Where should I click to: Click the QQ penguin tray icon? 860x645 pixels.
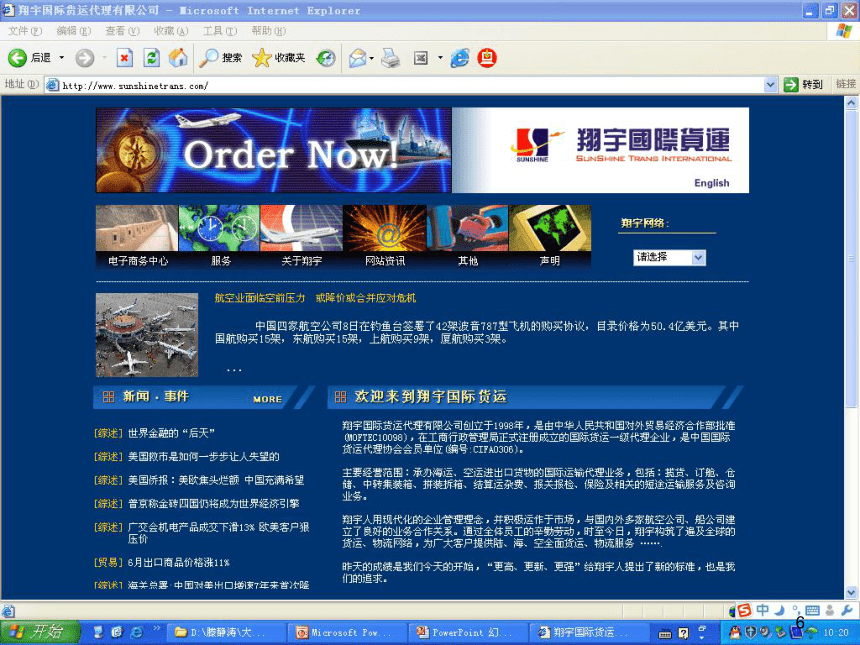click(x=735, y=632)
